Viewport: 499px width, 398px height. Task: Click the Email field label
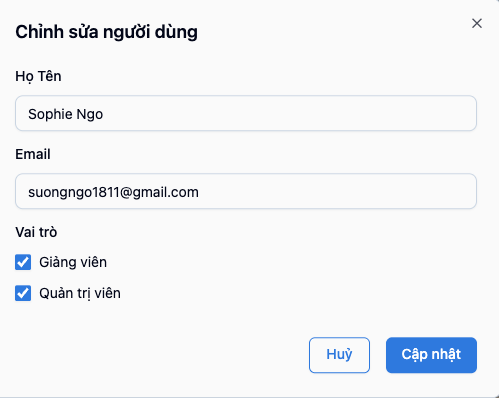click(x=33, y=154)
